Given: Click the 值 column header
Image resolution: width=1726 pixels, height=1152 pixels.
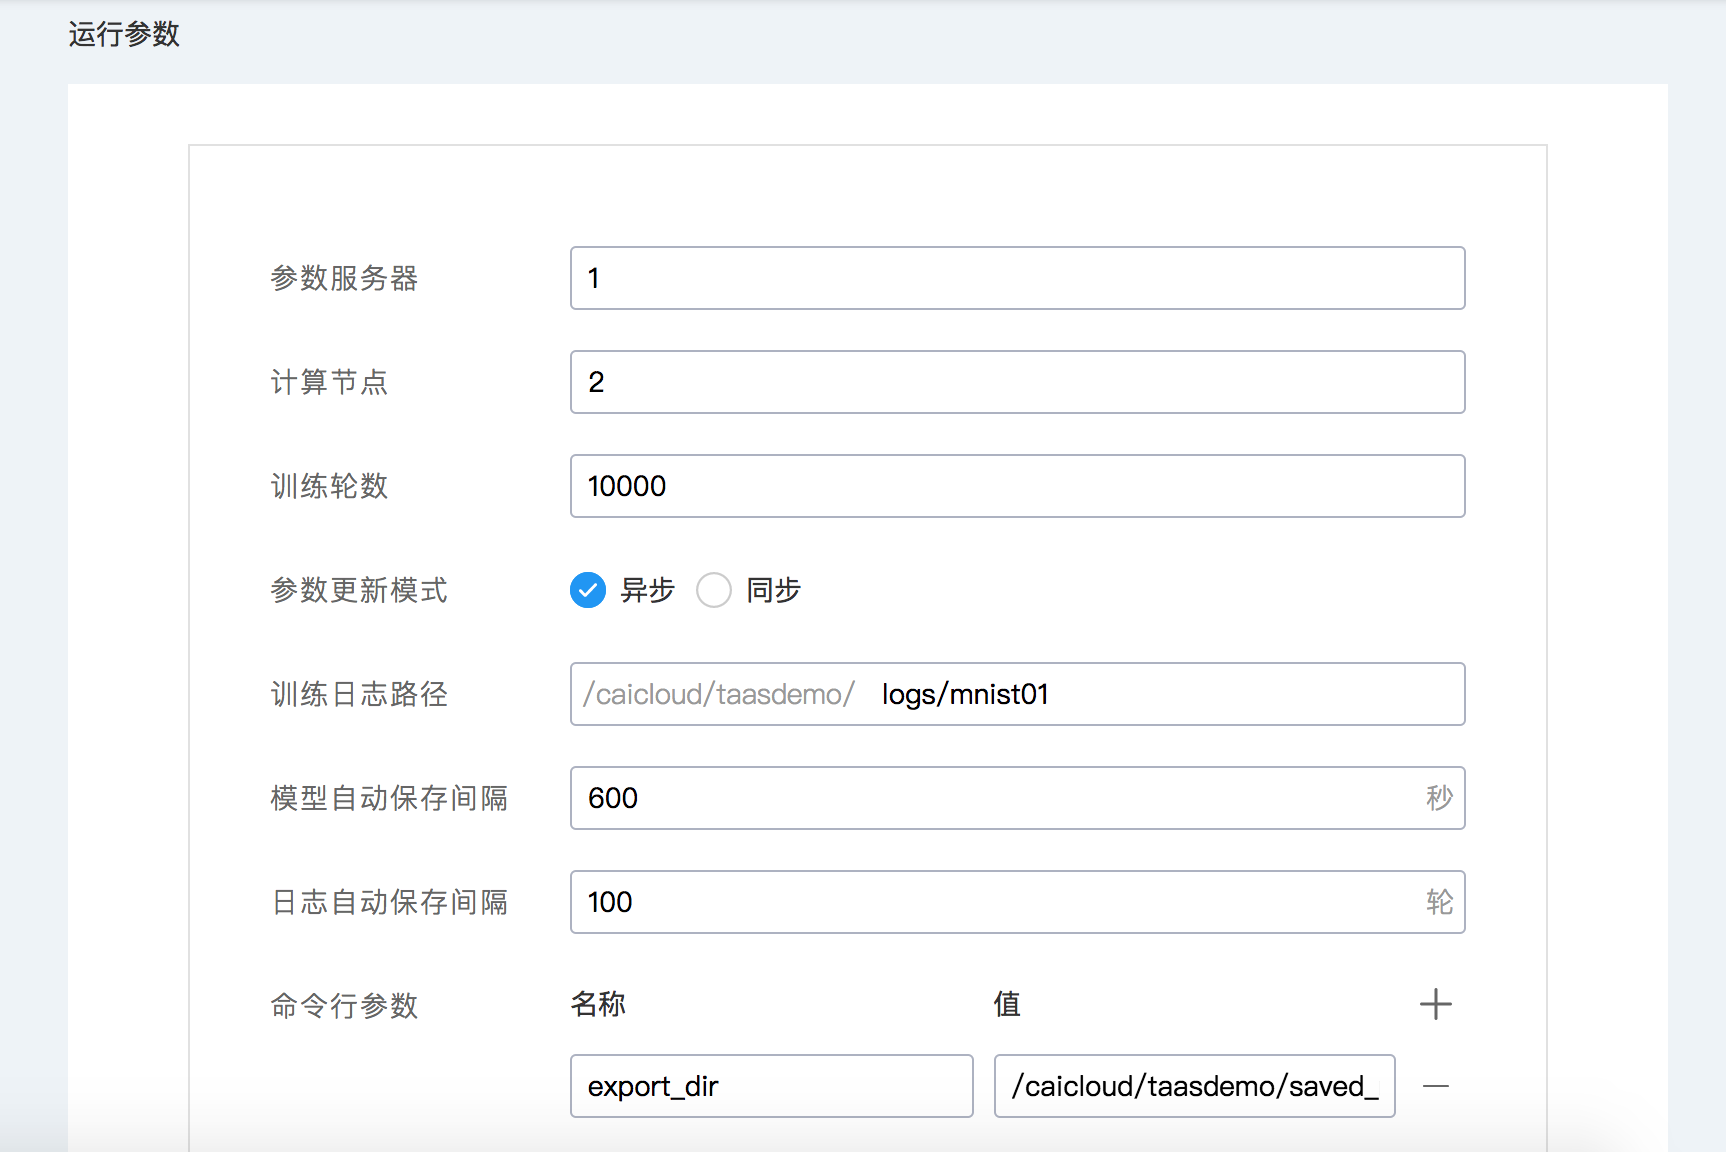Looking at the screenshot, I should [x=1007, y=1004].
